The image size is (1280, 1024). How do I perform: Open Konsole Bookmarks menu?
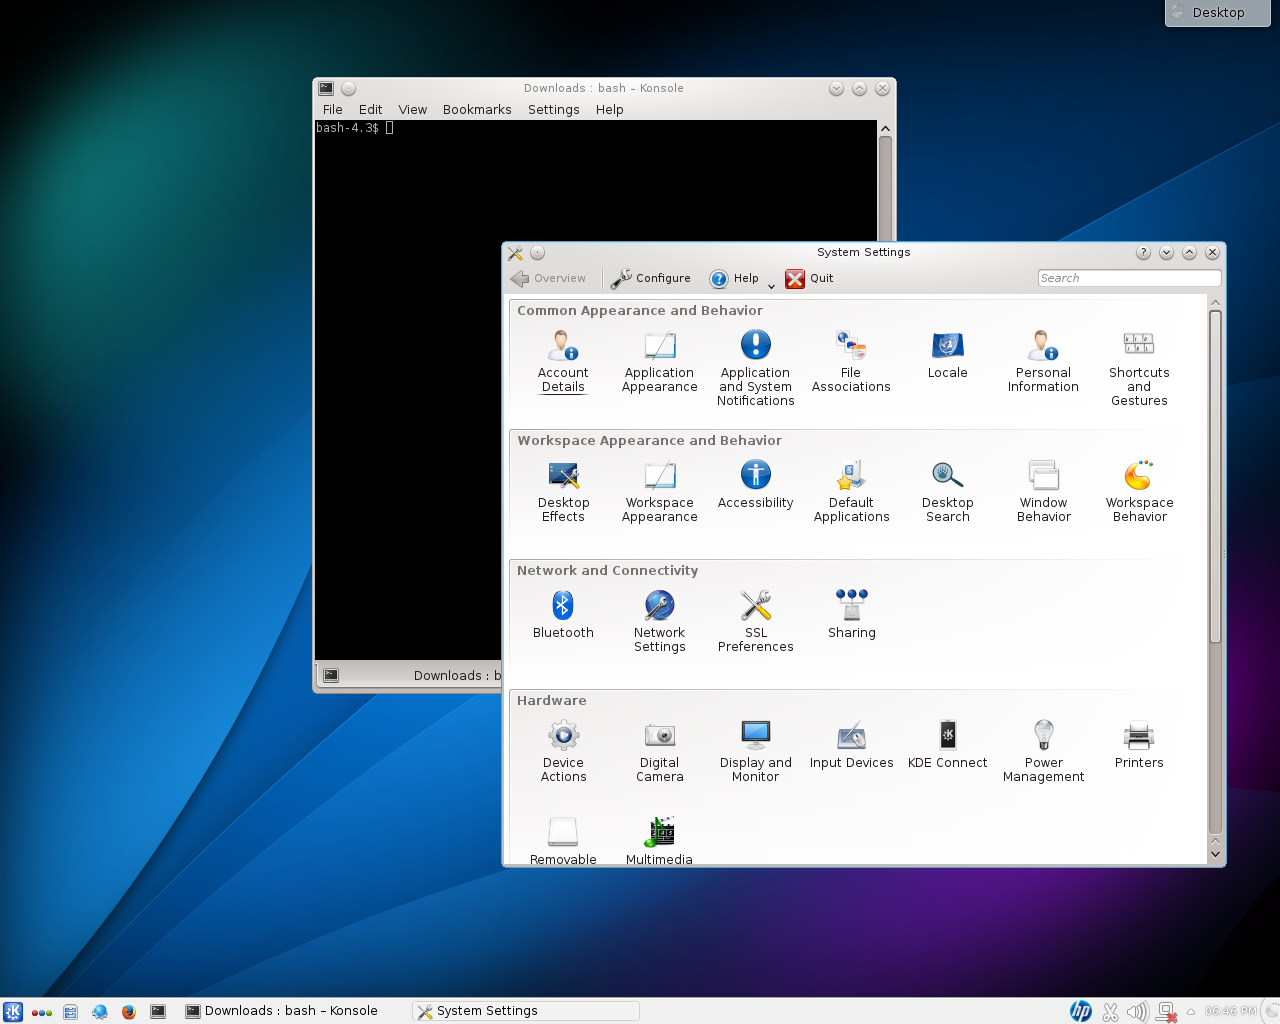pyautogui.click(x=477, y=110)
